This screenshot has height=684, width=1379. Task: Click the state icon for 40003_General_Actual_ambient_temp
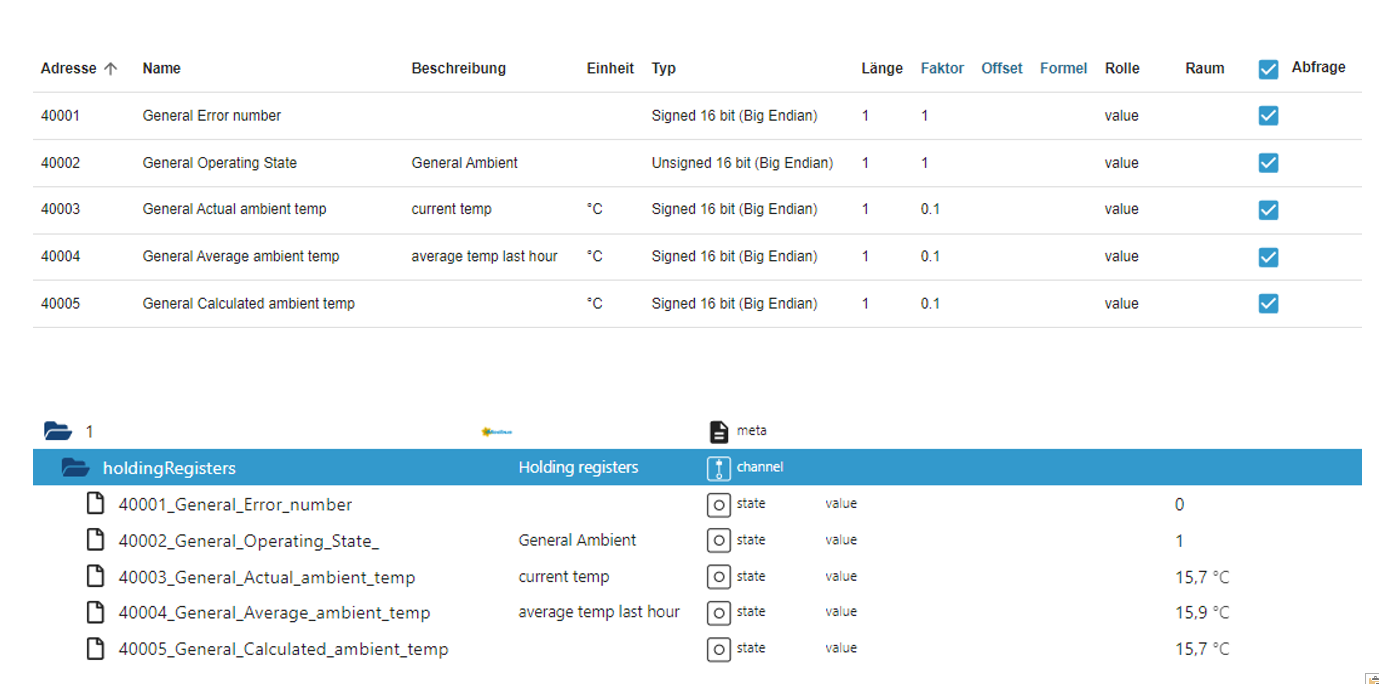tap(718, 577)
